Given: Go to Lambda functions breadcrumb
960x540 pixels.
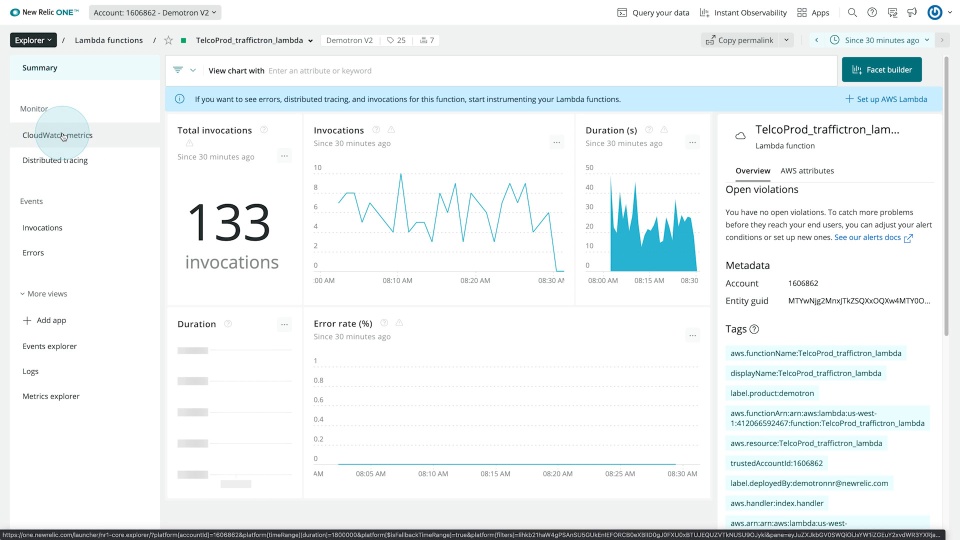Looking at the screenshot, I should 109,40.
